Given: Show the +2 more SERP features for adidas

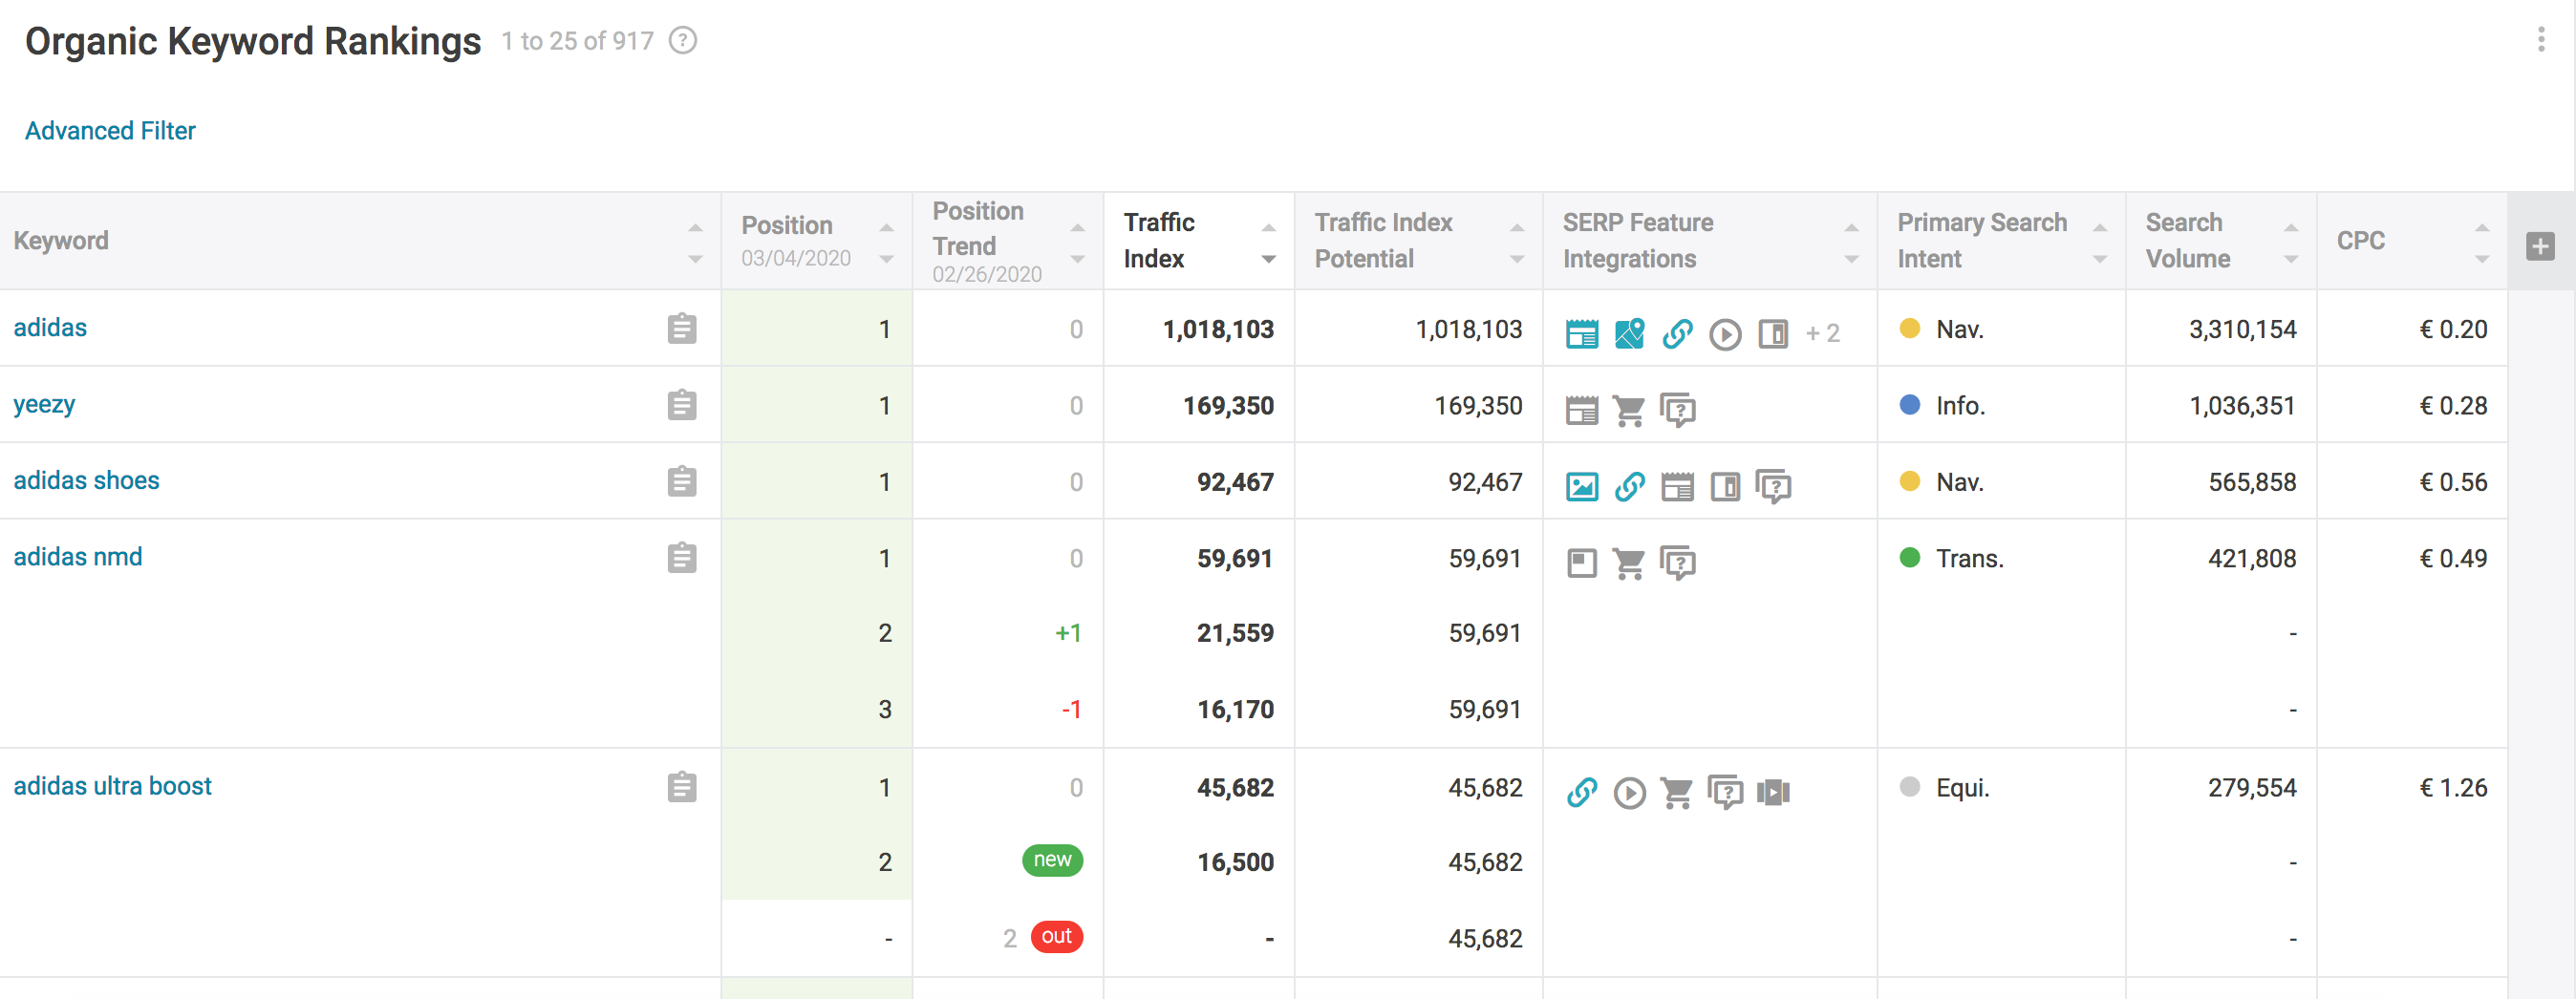Looking at the screenshot, I should tap(1822, 333).
